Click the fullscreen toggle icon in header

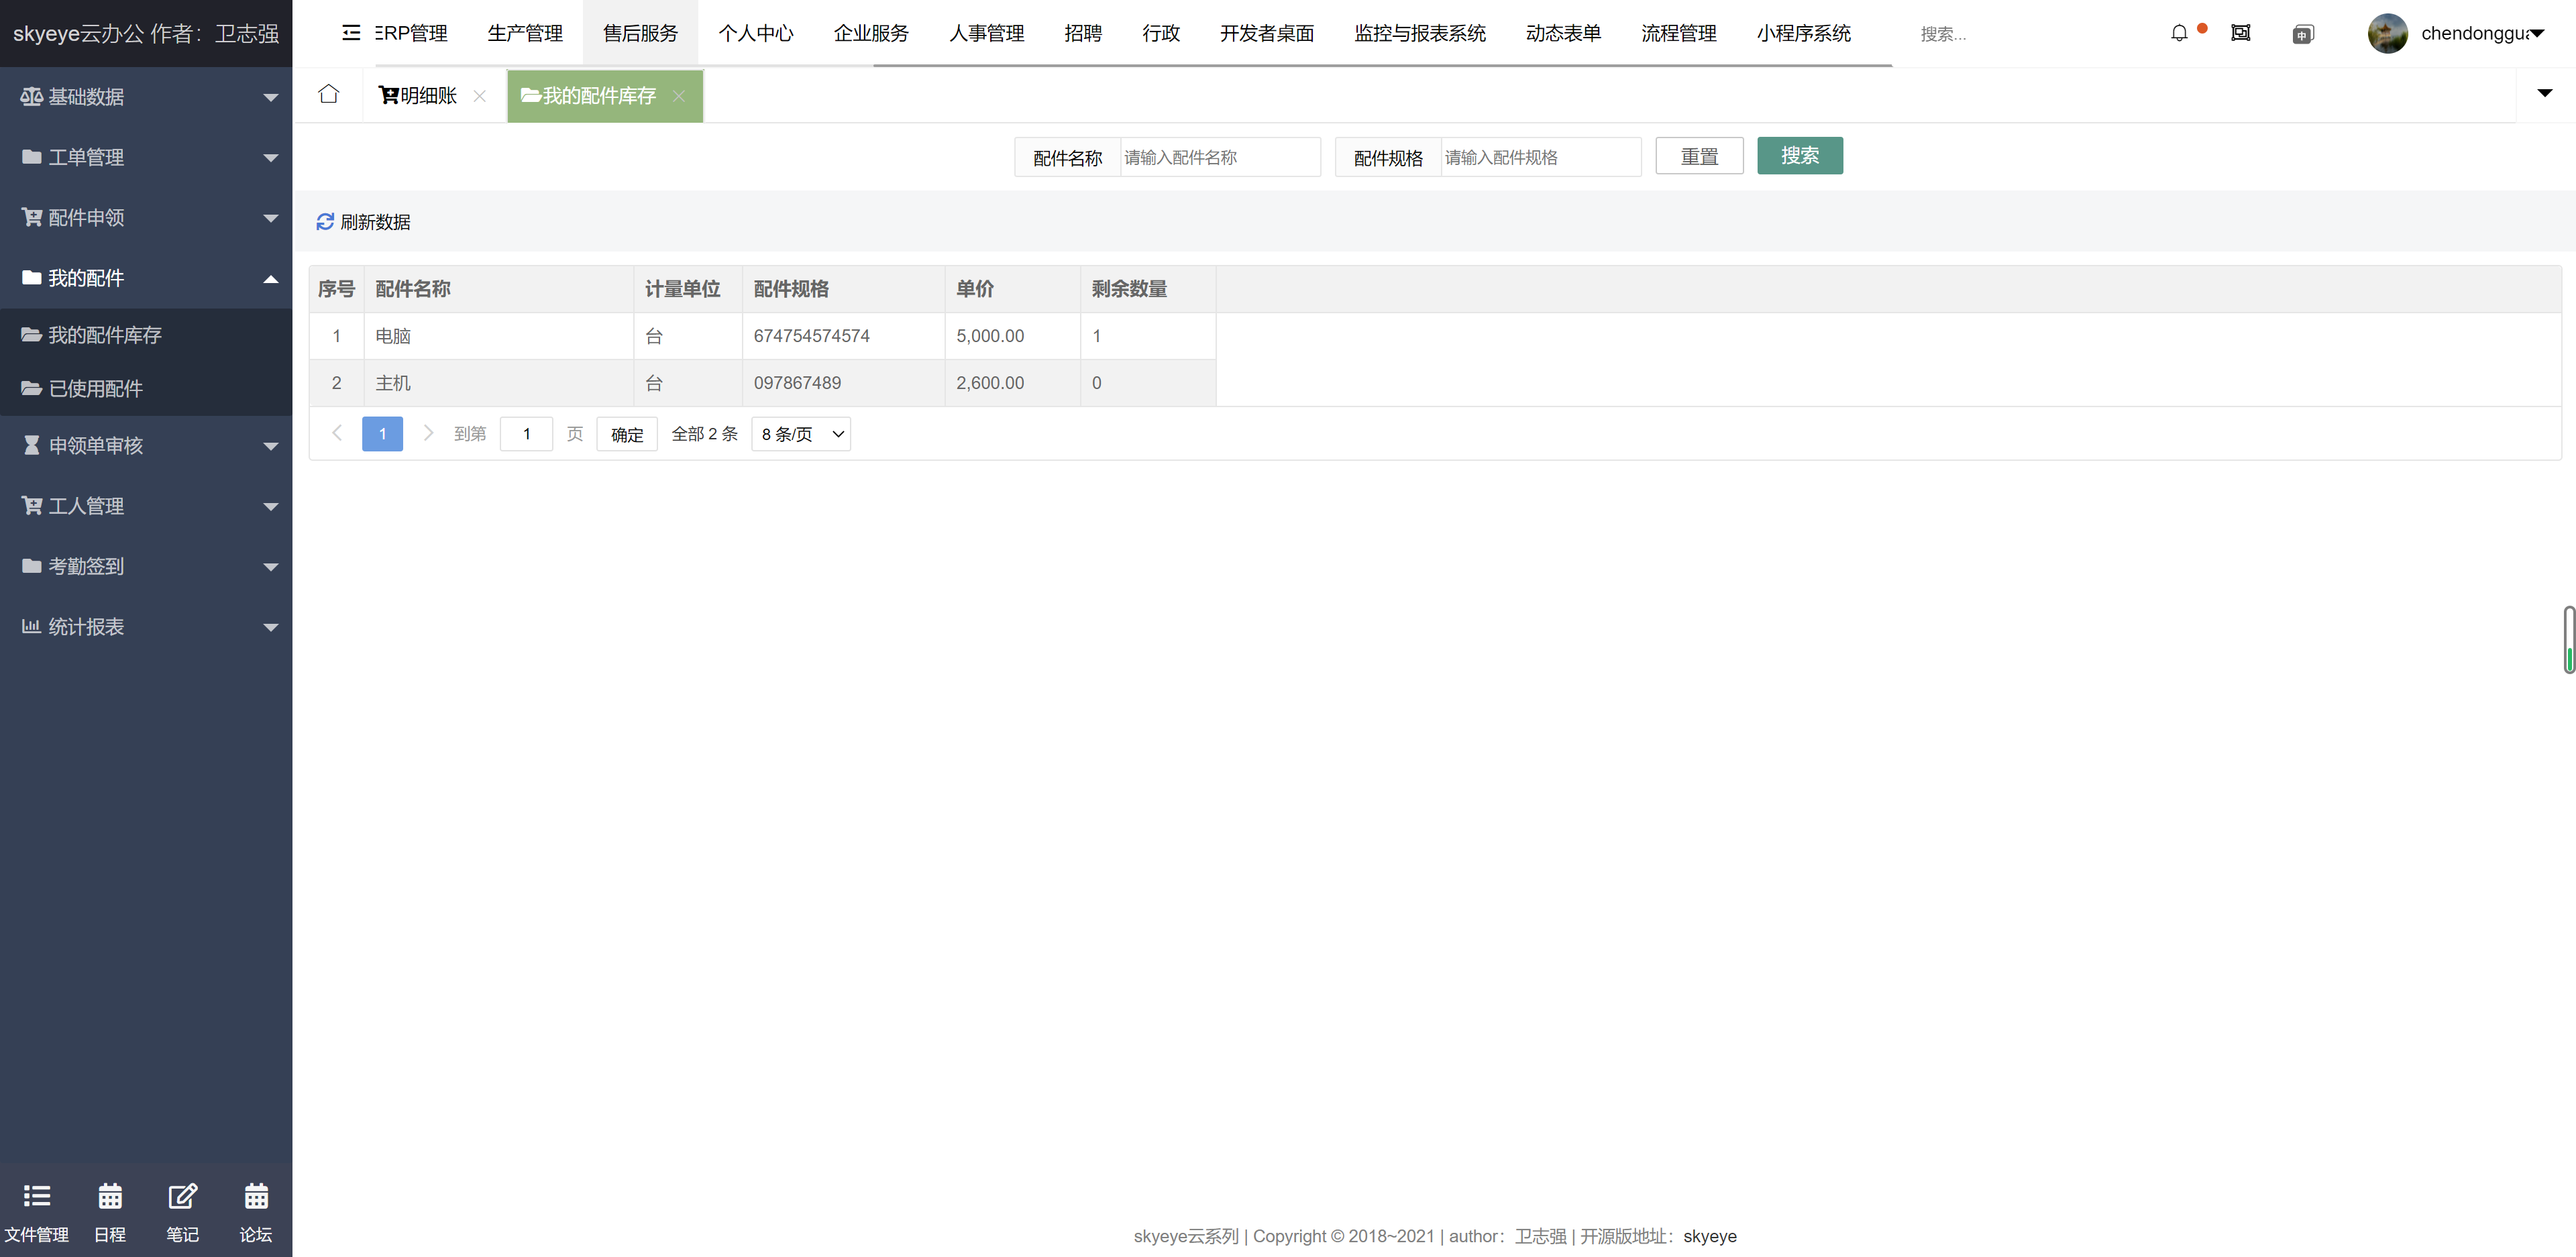(2242, 33)
